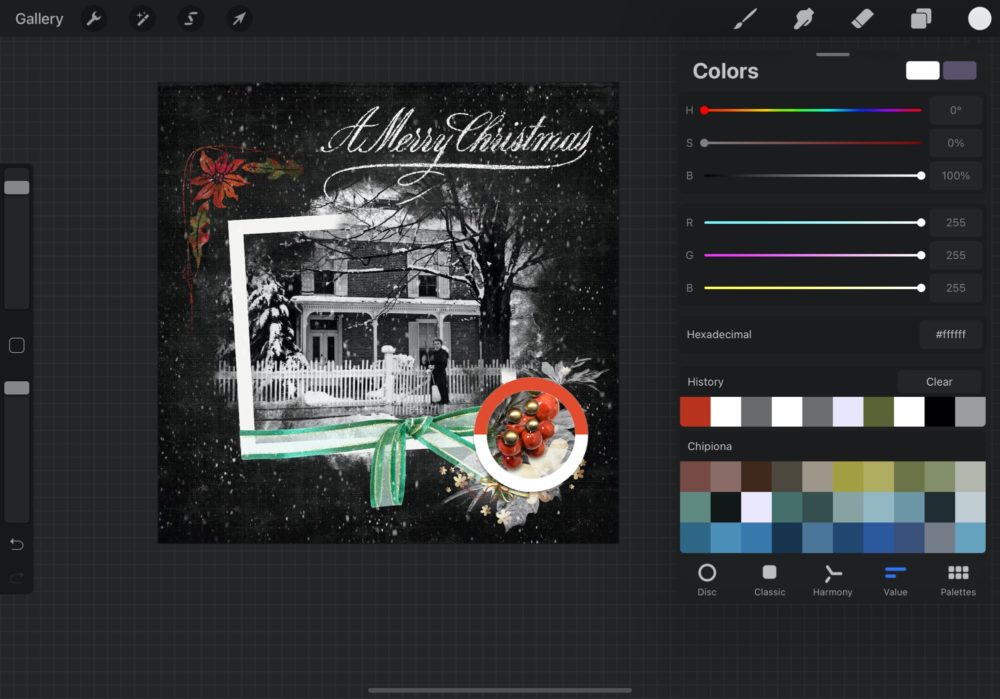Click the Blue channel slider
The height and width of the screenshot is (699, 1000).
pyautogui.click(x=812, y=288)
